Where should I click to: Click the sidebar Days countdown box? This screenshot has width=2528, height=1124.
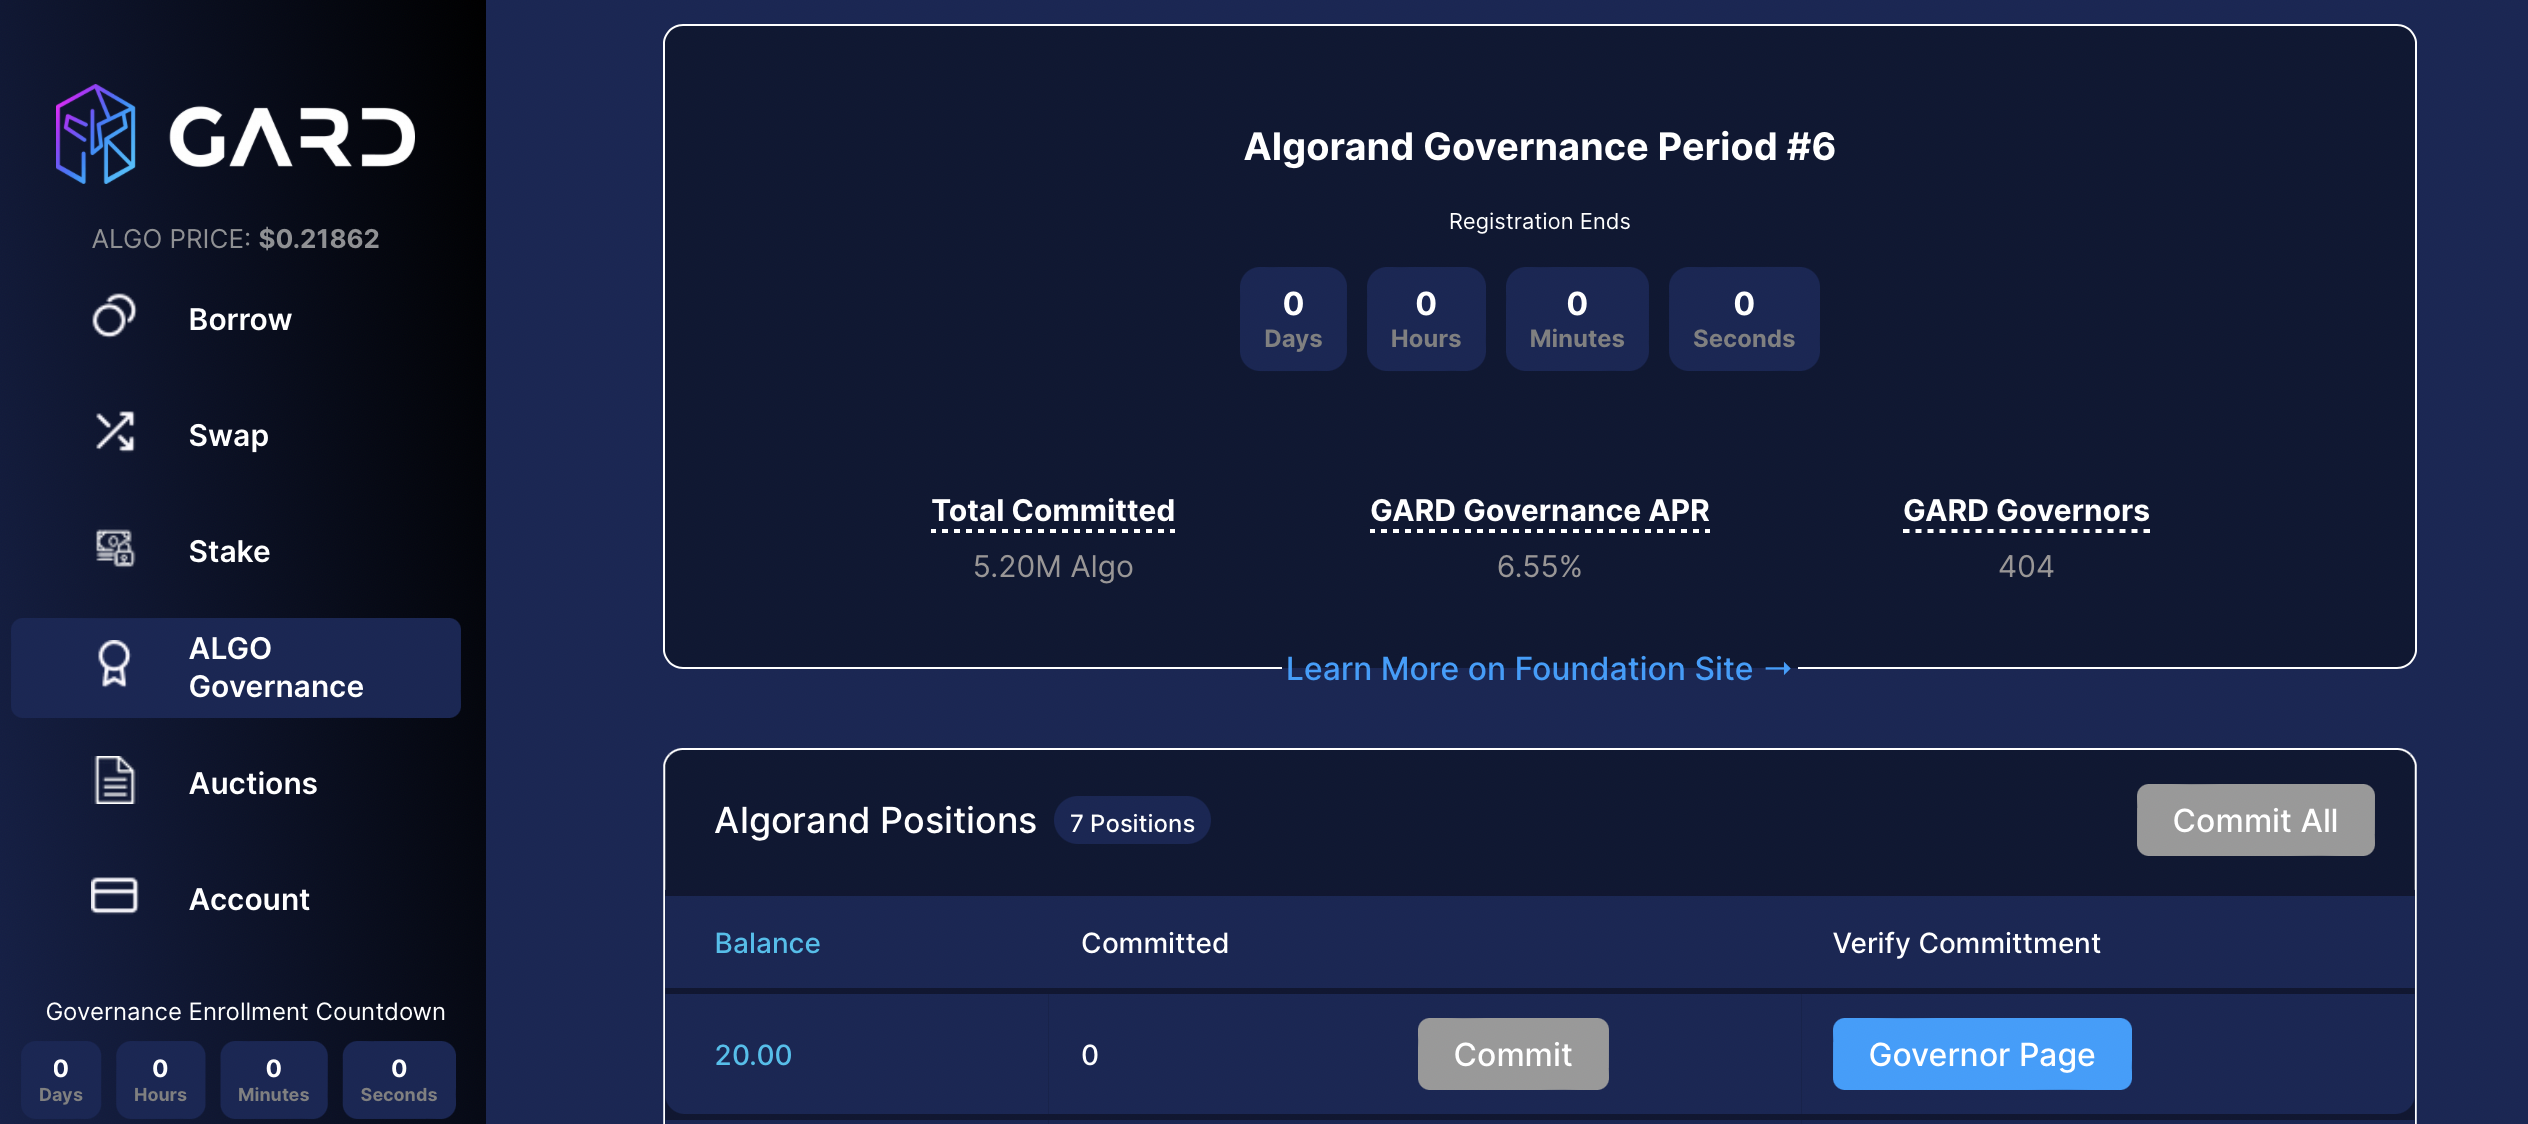61,1080
